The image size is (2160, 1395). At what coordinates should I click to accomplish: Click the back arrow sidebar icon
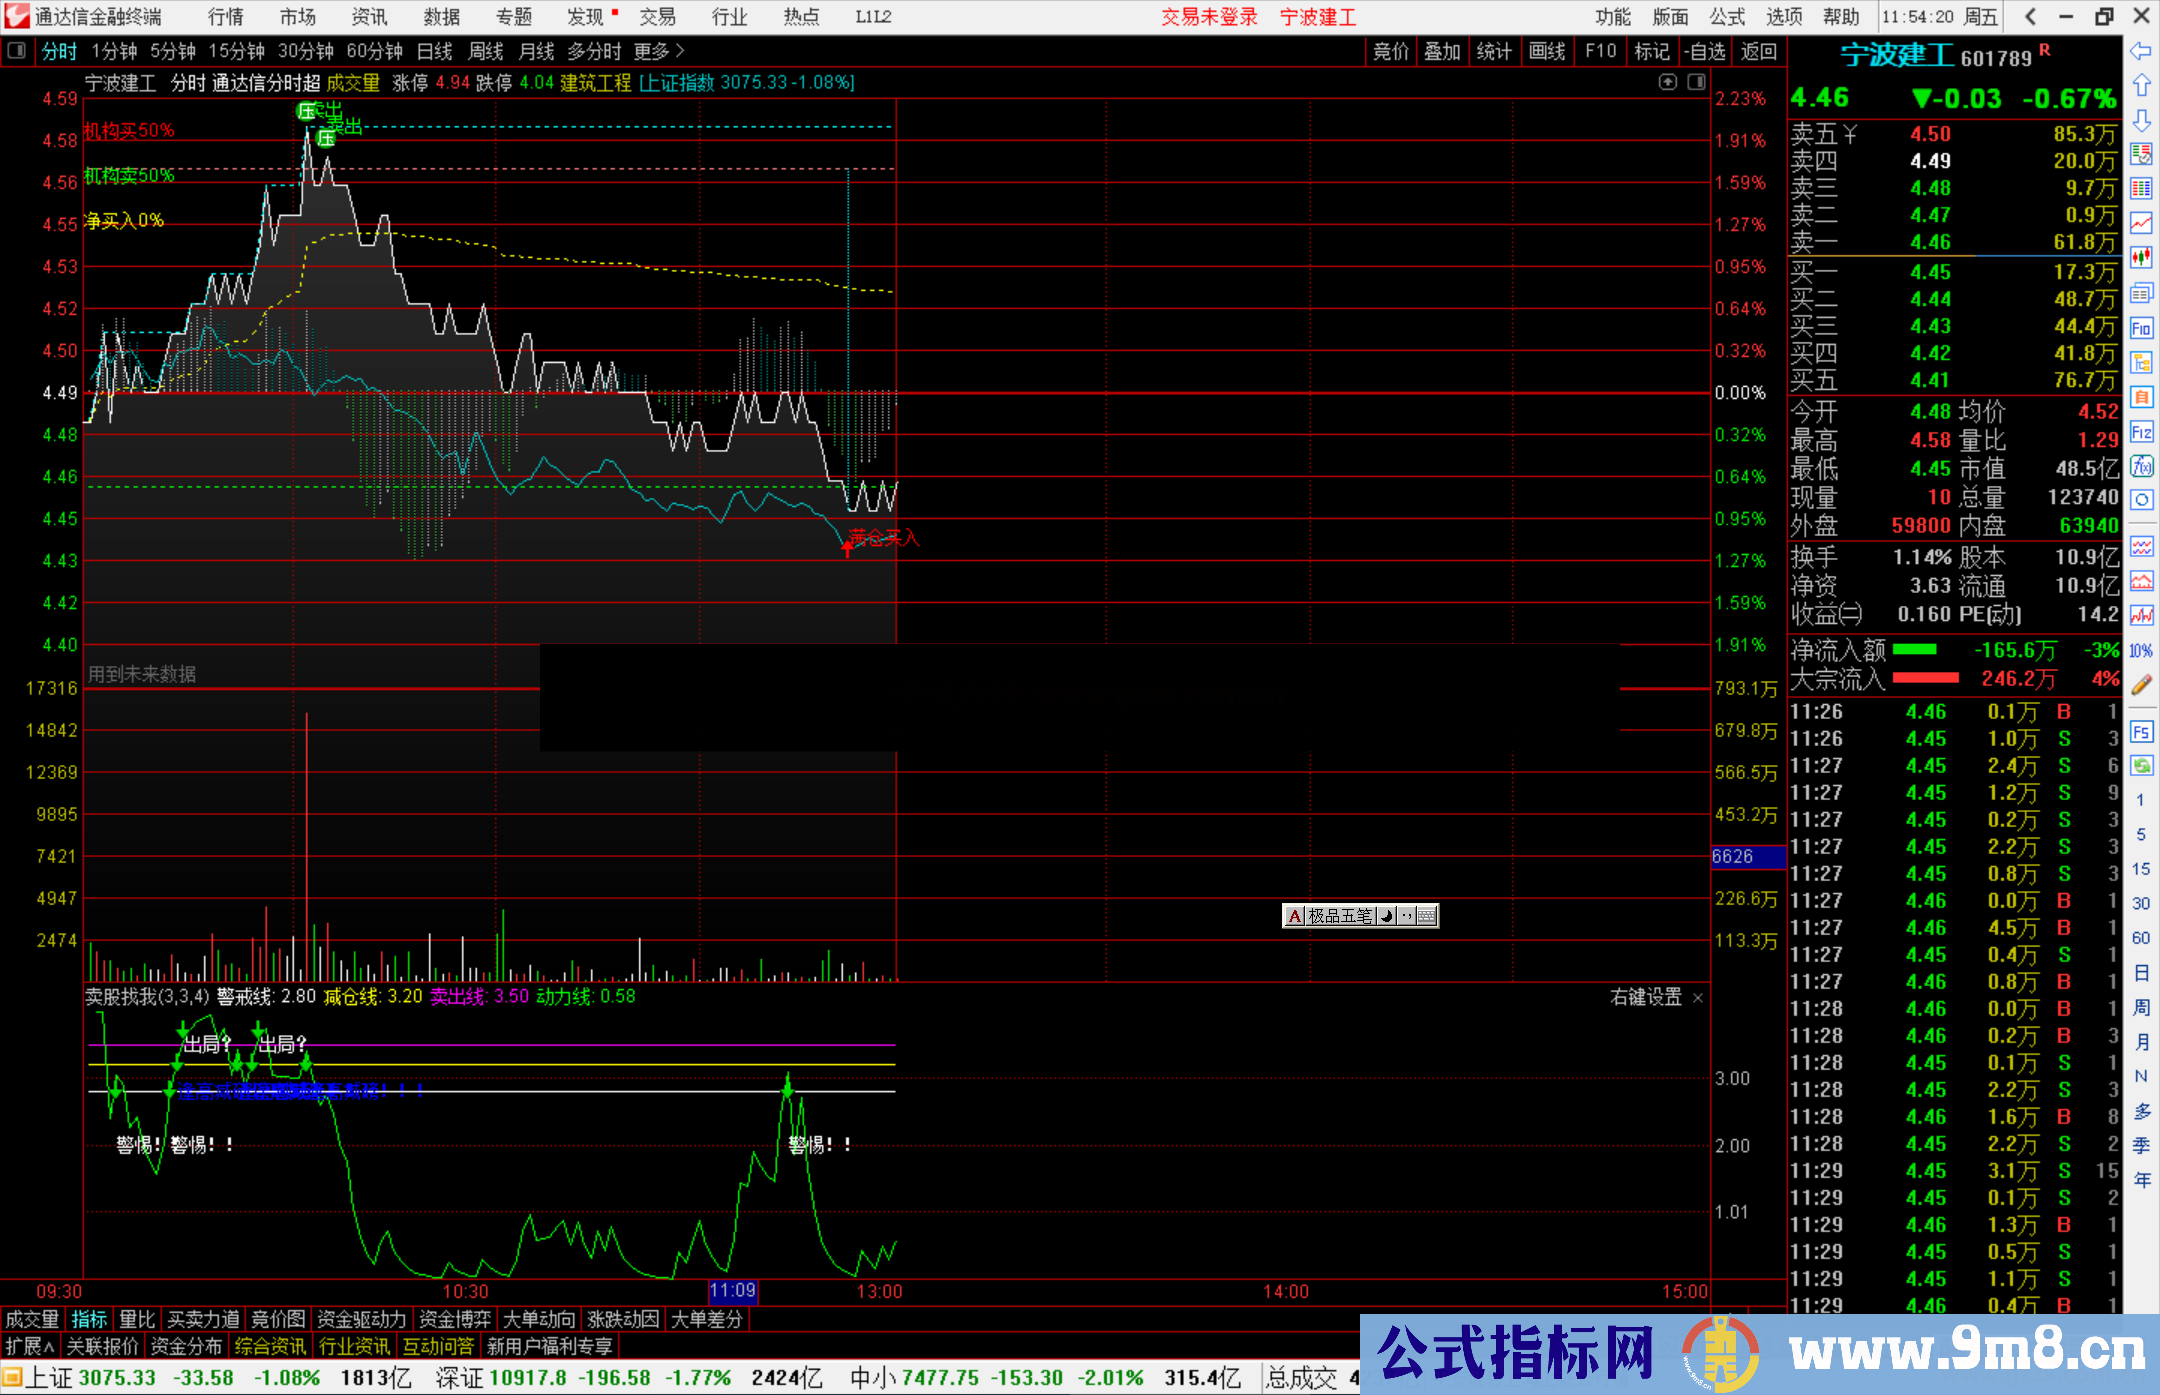point(2141,51)
